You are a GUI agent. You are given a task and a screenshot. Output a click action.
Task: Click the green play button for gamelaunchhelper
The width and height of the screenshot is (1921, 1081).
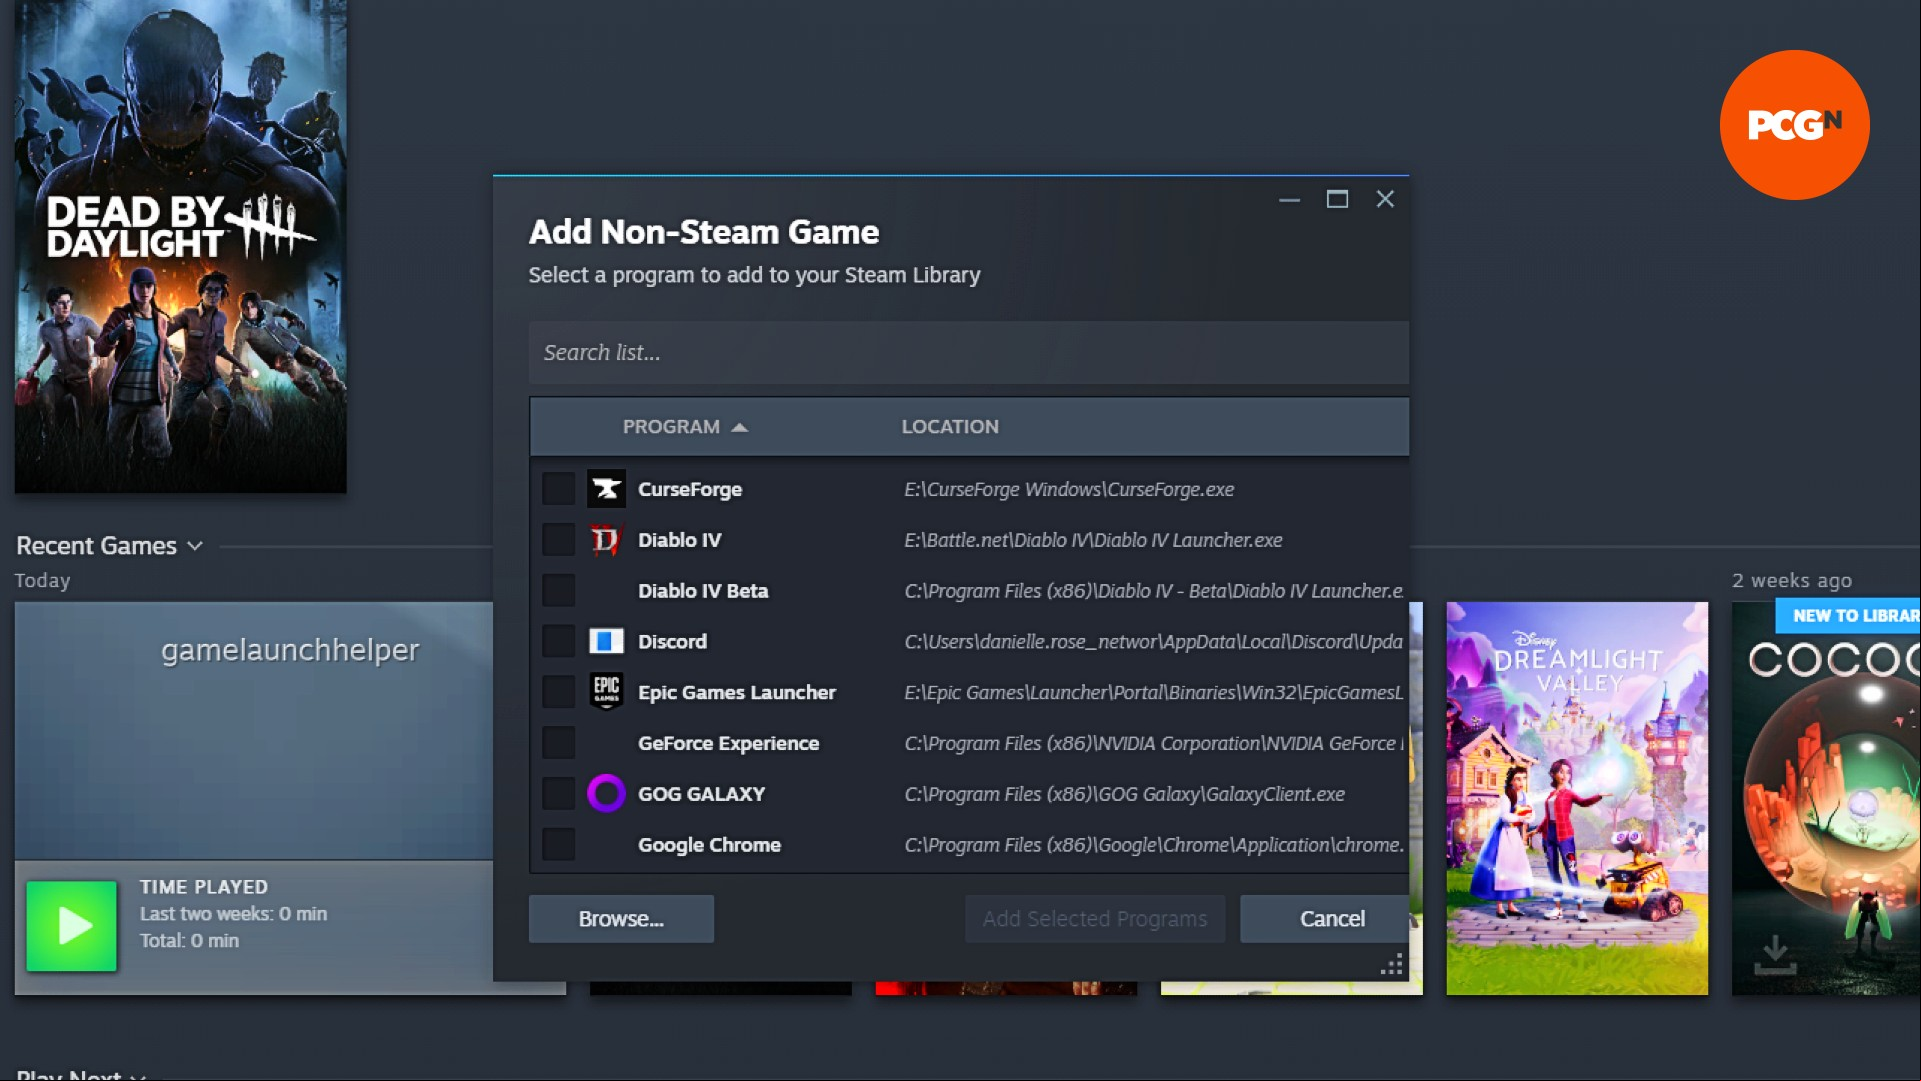pyautogui.click(x=71, y=926)
